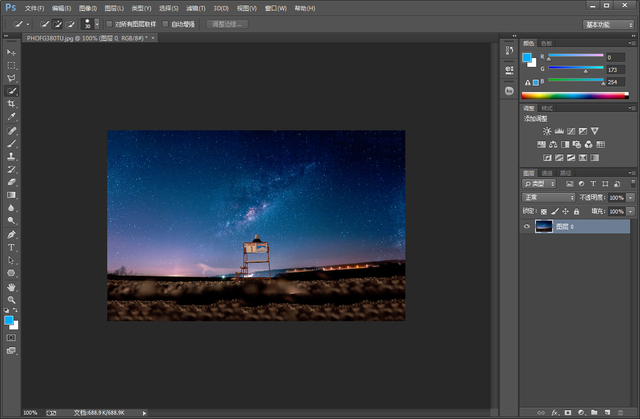Click the color spectrum ramp bar
The width and height of the screenshot is (640, 419).
click(x=573, y=95)
